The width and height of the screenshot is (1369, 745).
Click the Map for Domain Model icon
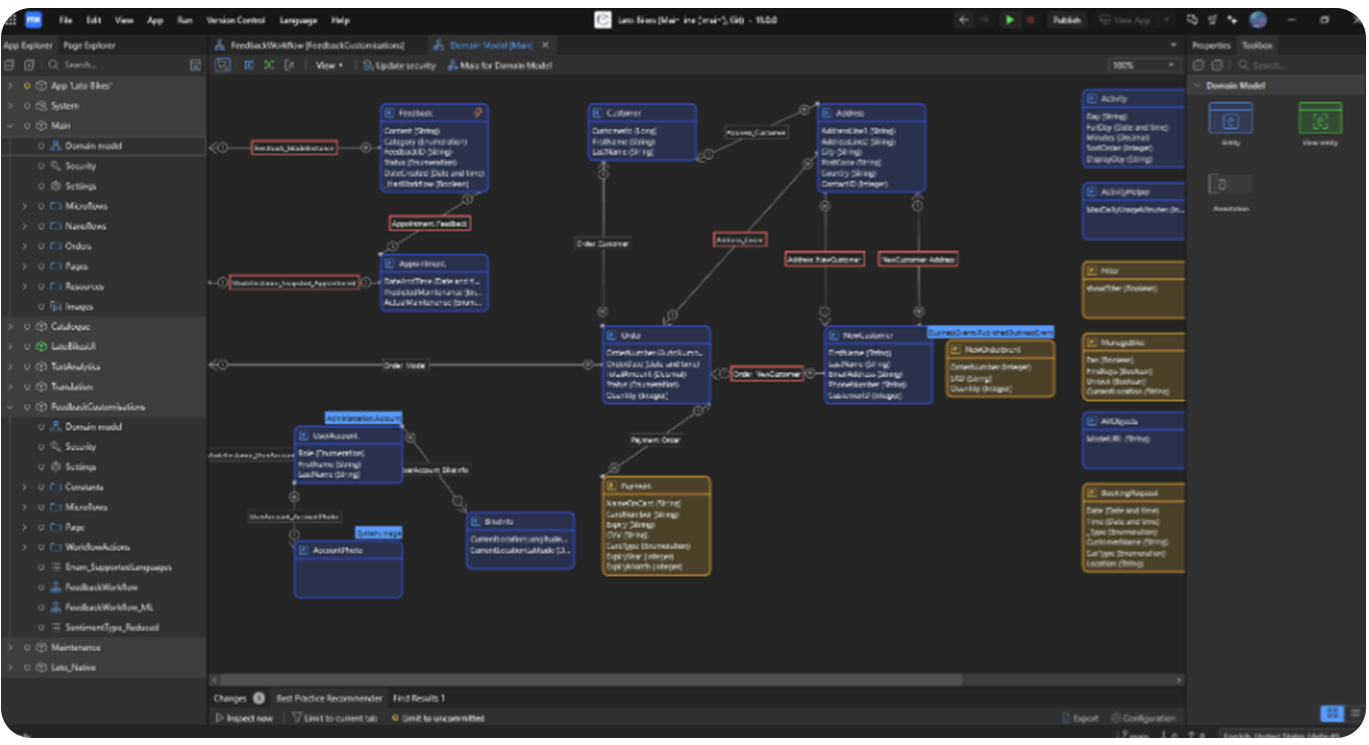(452, 67)
